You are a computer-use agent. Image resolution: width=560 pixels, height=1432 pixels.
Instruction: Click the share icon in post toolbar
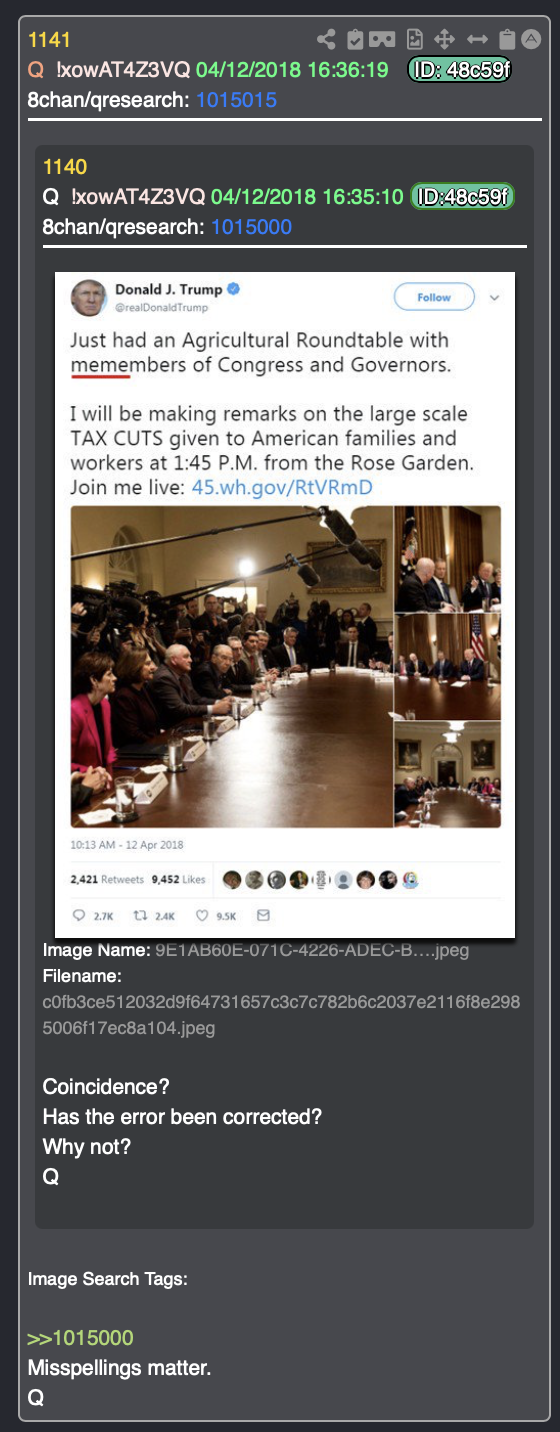click(x=326, y=40)
